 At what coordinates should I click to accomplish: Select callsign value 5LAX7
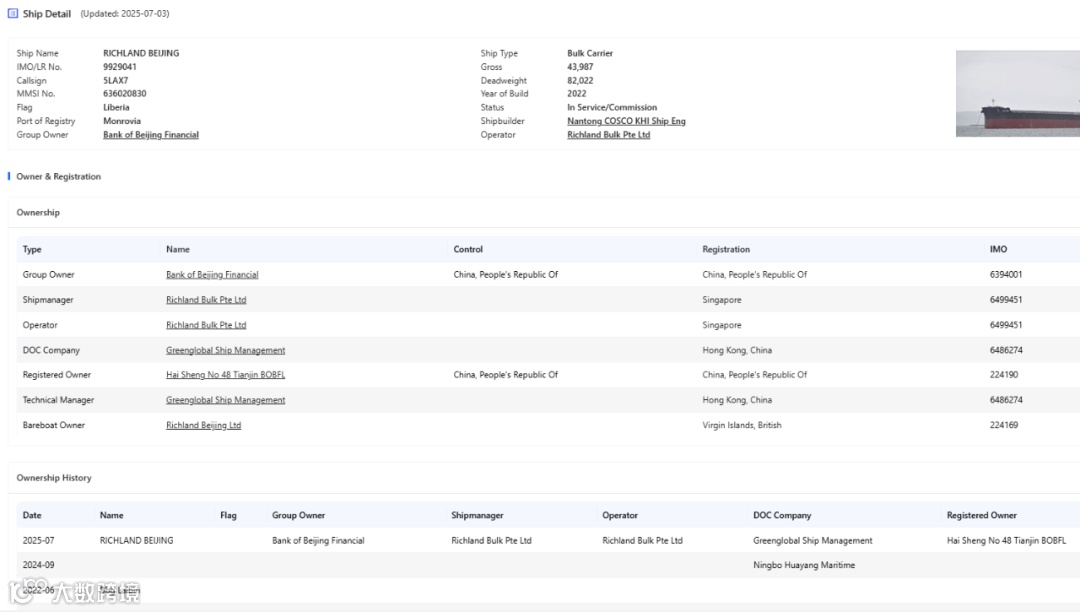tap(116, 81)
